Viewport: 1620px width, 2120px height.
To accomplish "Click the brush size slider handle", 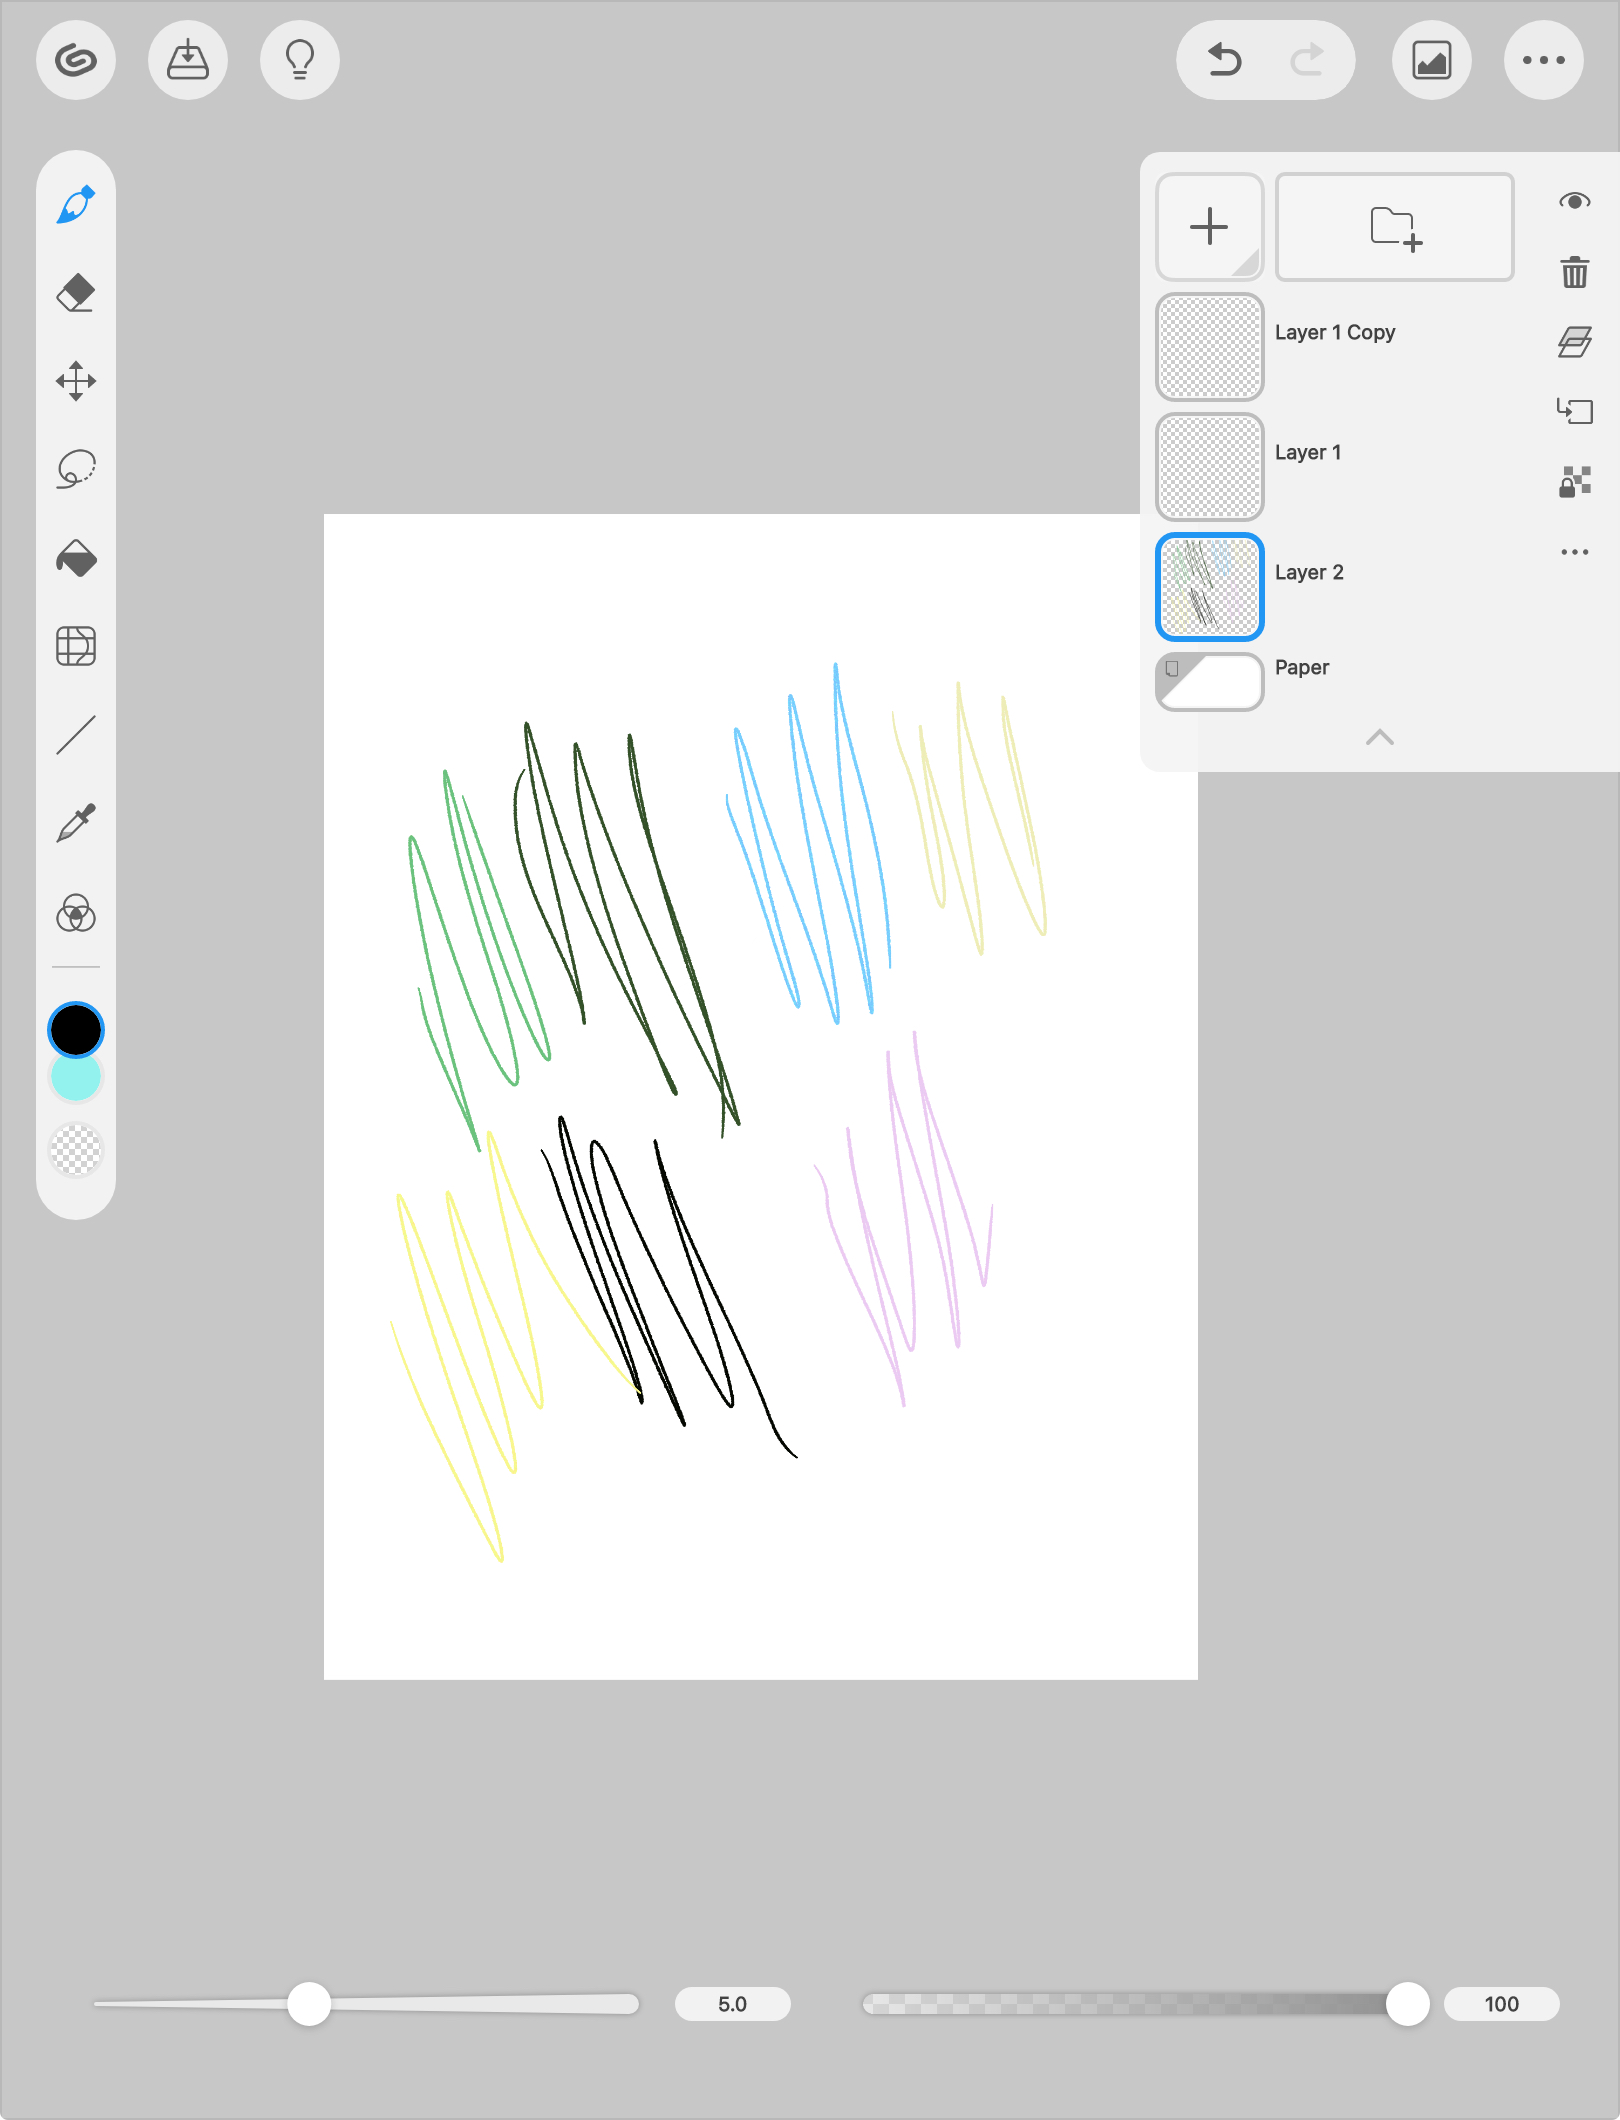I will pos(309,2004).
